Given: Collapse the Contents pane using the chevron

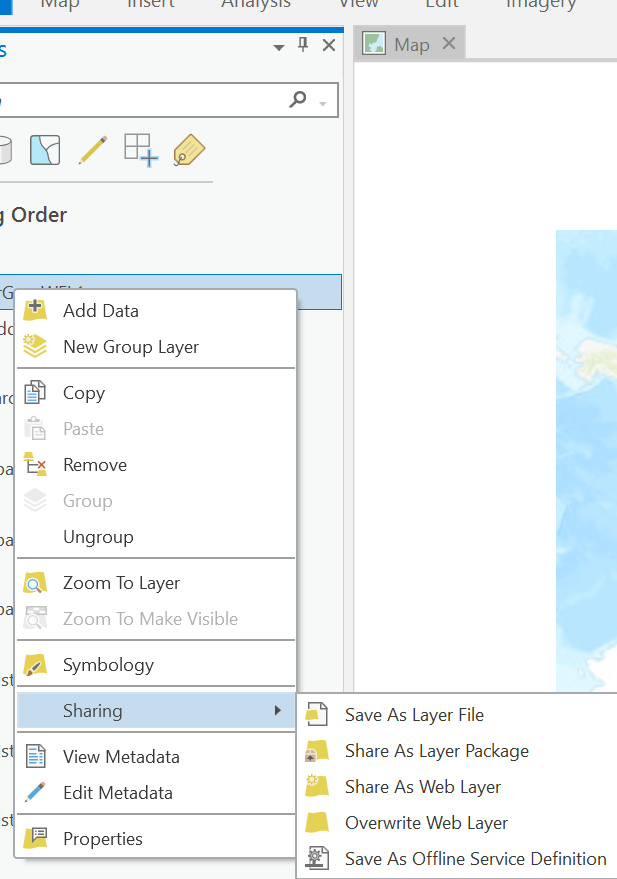Looking at the screenshot, I should 278,46.
